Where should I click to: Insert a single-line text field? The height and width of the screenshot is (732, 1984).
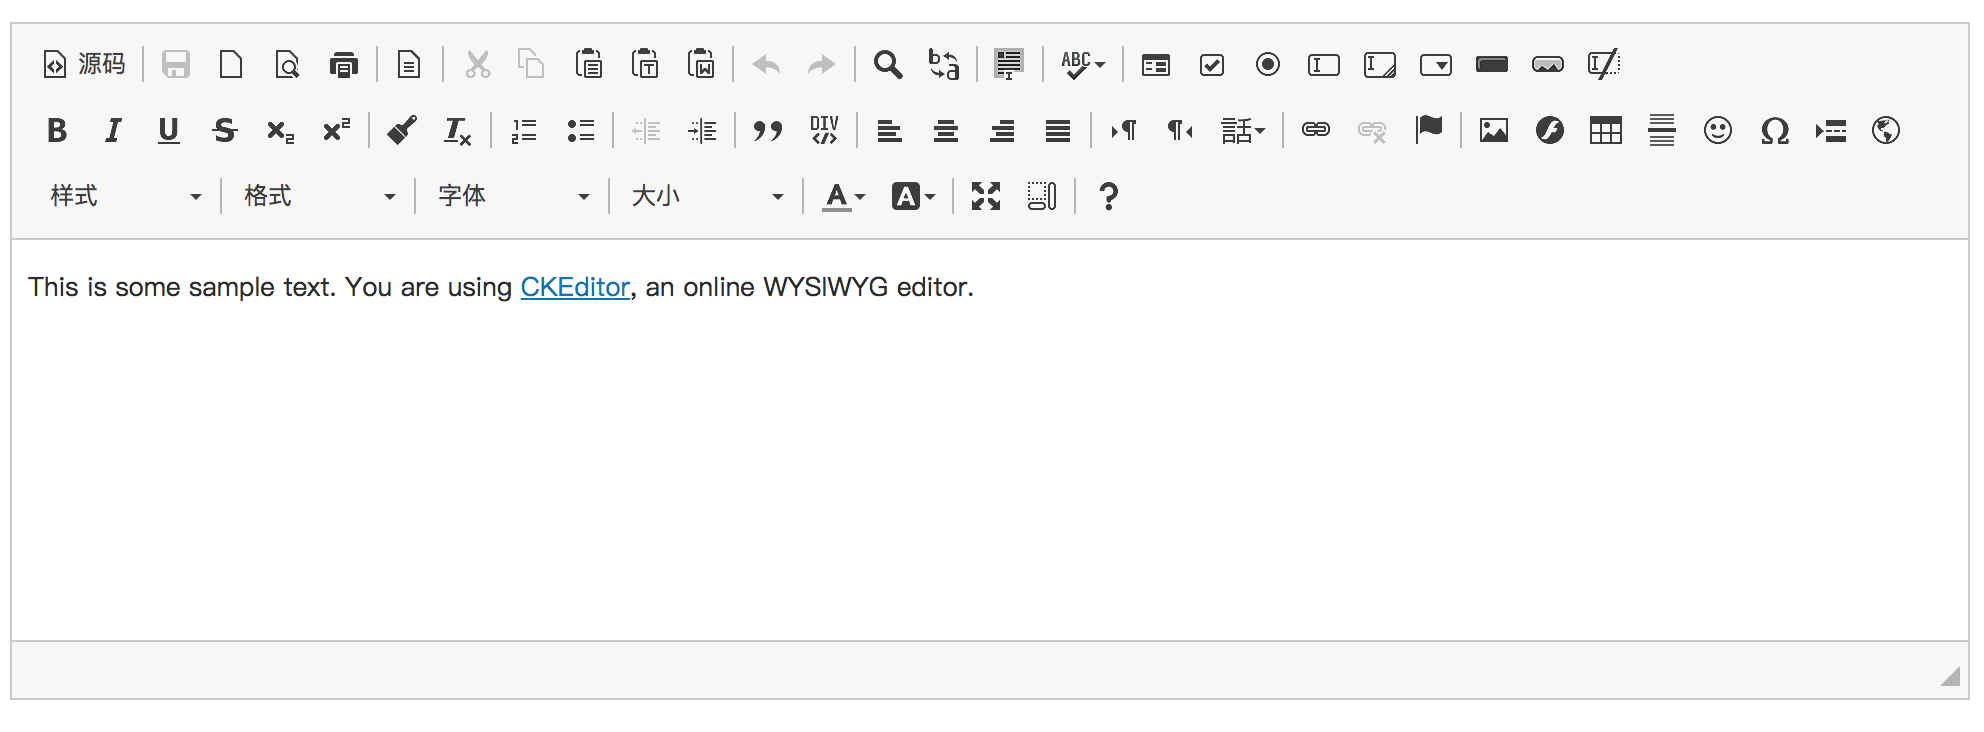click(1324, 65)
